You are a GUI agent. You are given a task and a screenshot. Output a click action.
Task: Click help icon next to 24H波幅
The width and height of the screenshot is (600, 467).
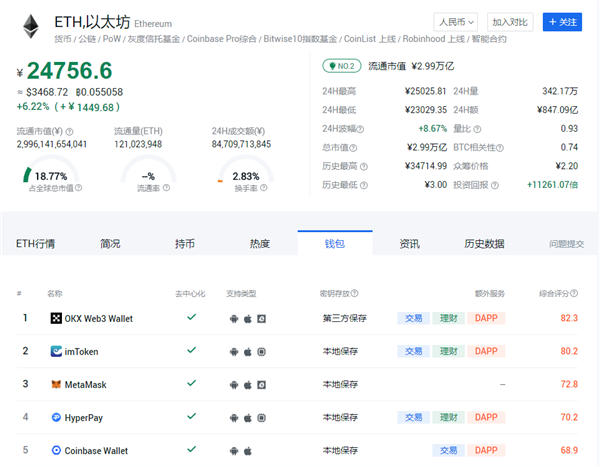click(x=360, y=129)
